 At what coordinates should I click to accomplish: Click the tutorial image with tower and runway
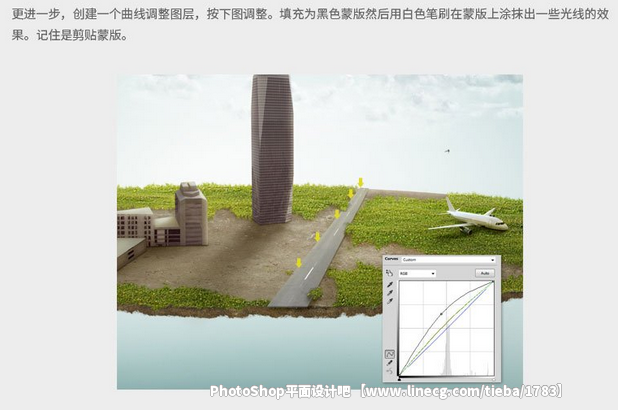[320, 232]
